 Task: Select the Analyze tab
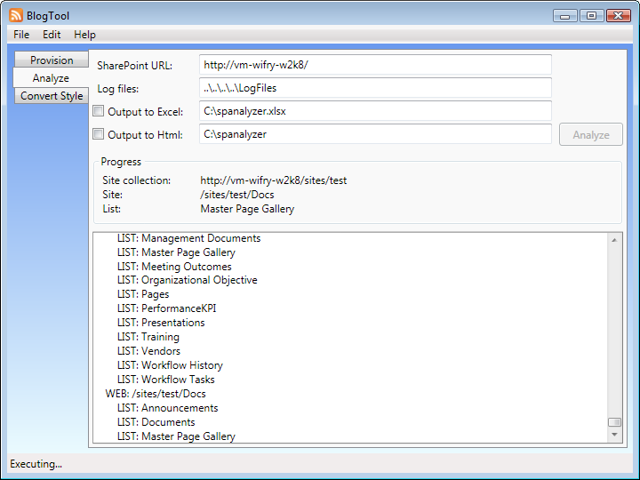click(51, 78)
